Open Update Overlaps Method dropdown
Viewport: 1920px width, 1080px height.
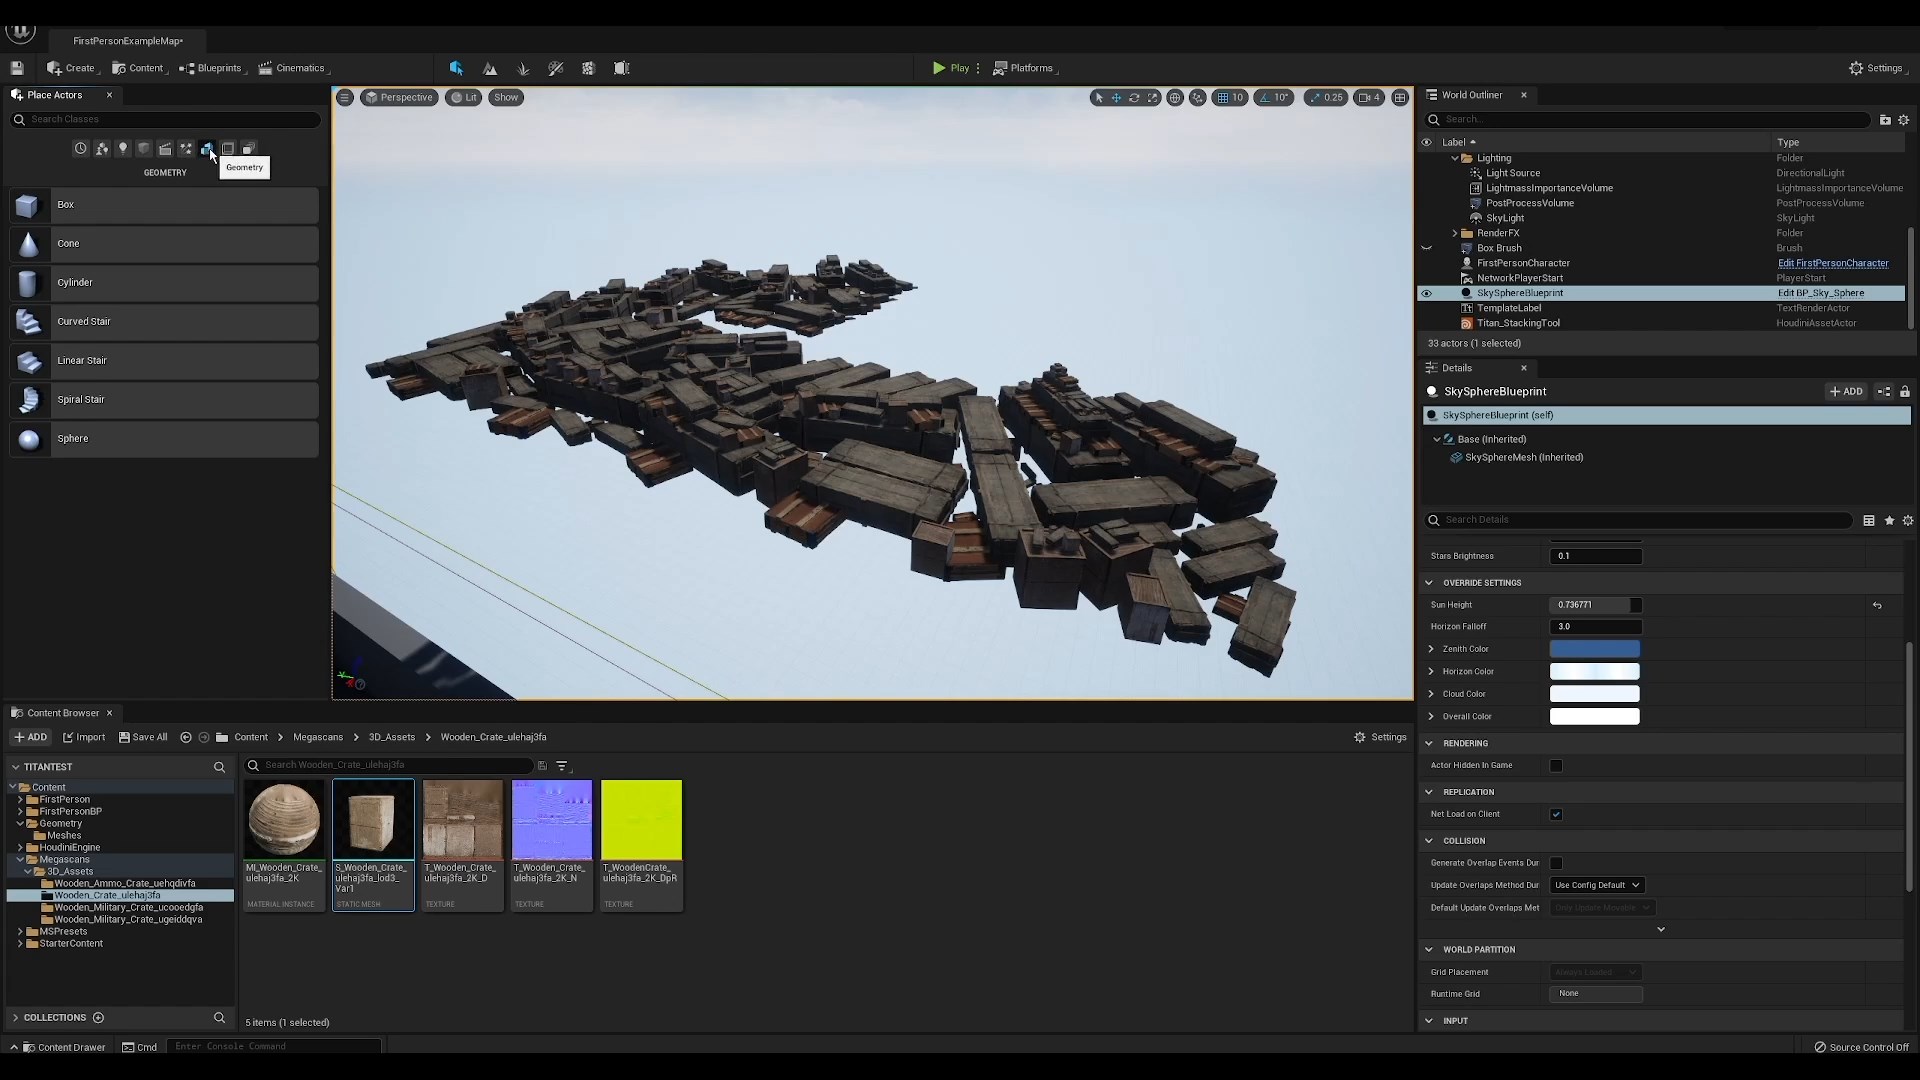pos(1597,885)
